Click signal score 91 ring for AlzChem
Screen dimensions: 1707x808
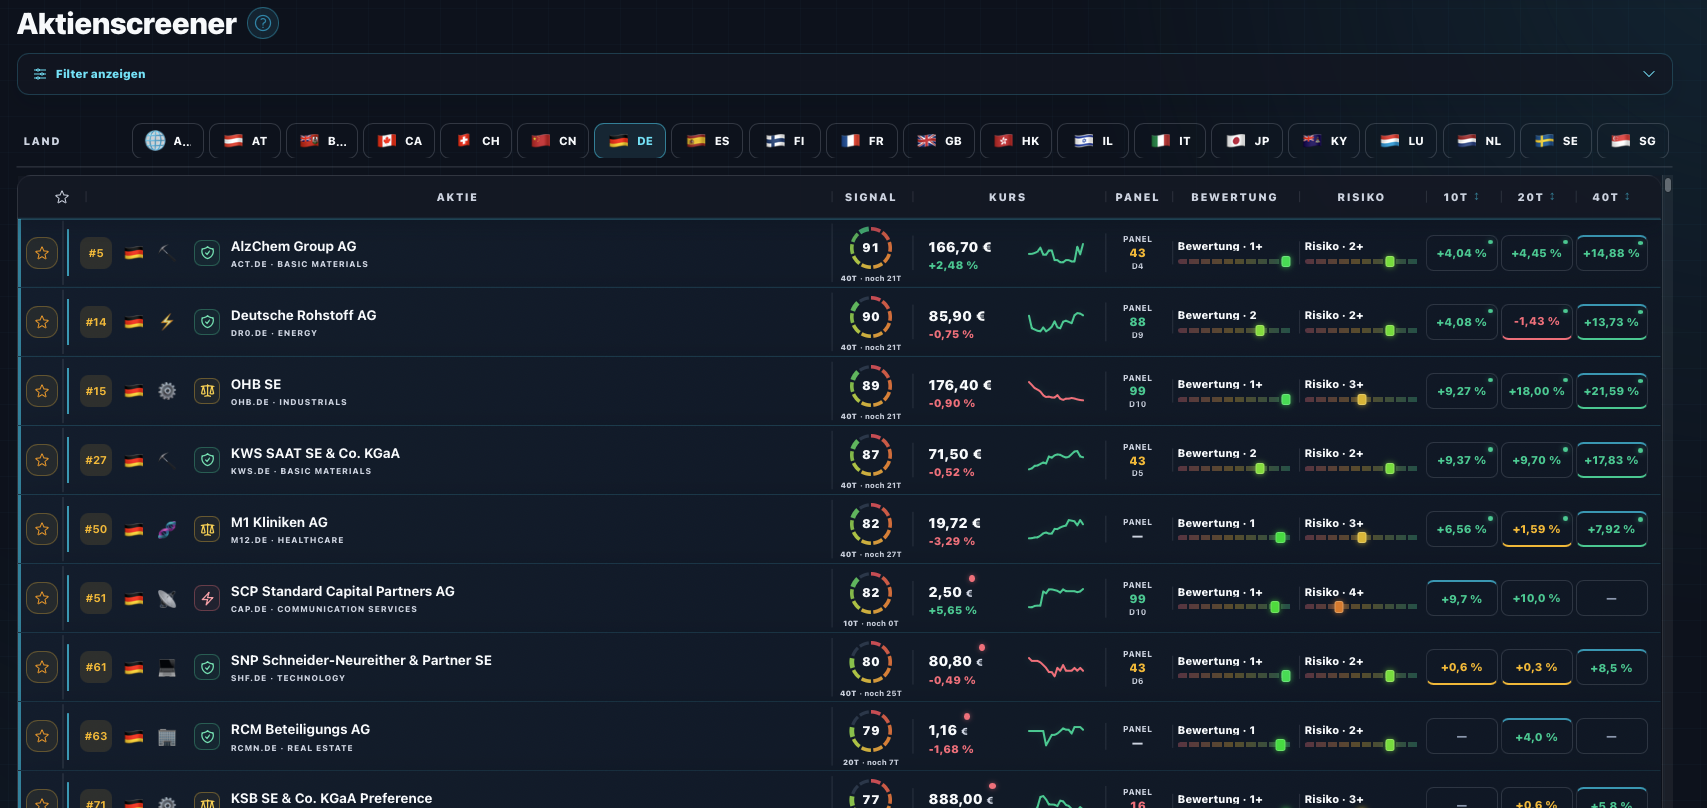[x=871, y=248]
